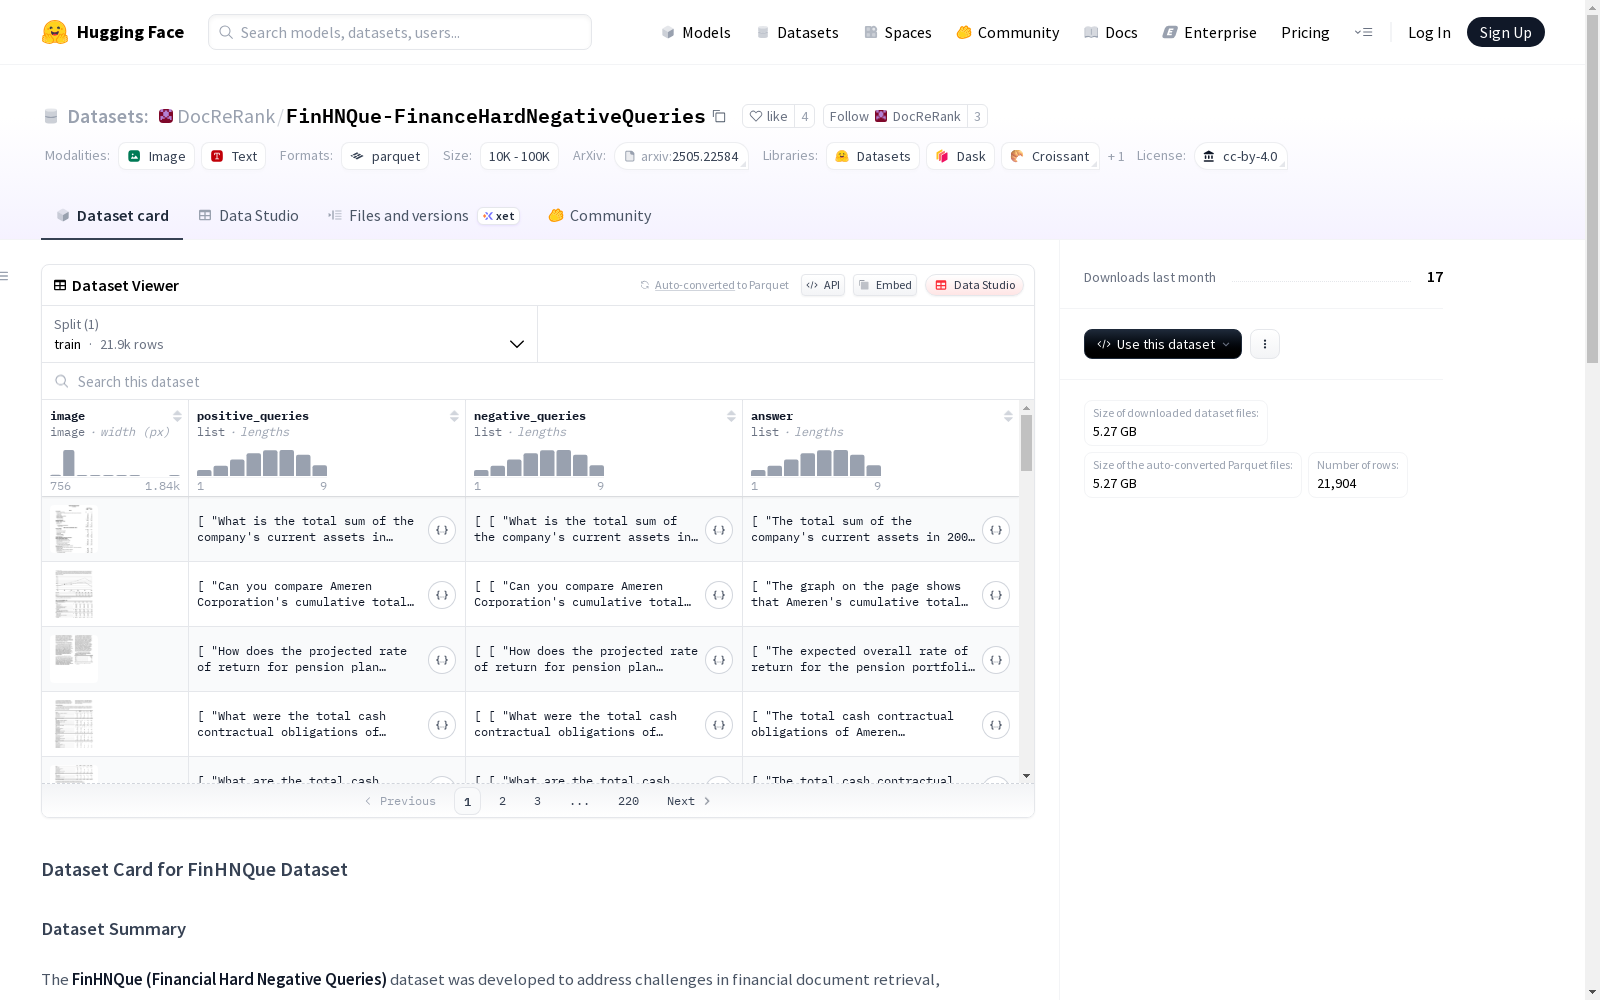
Task: Open the DocReRank organization avatar link
Action: 166,116
